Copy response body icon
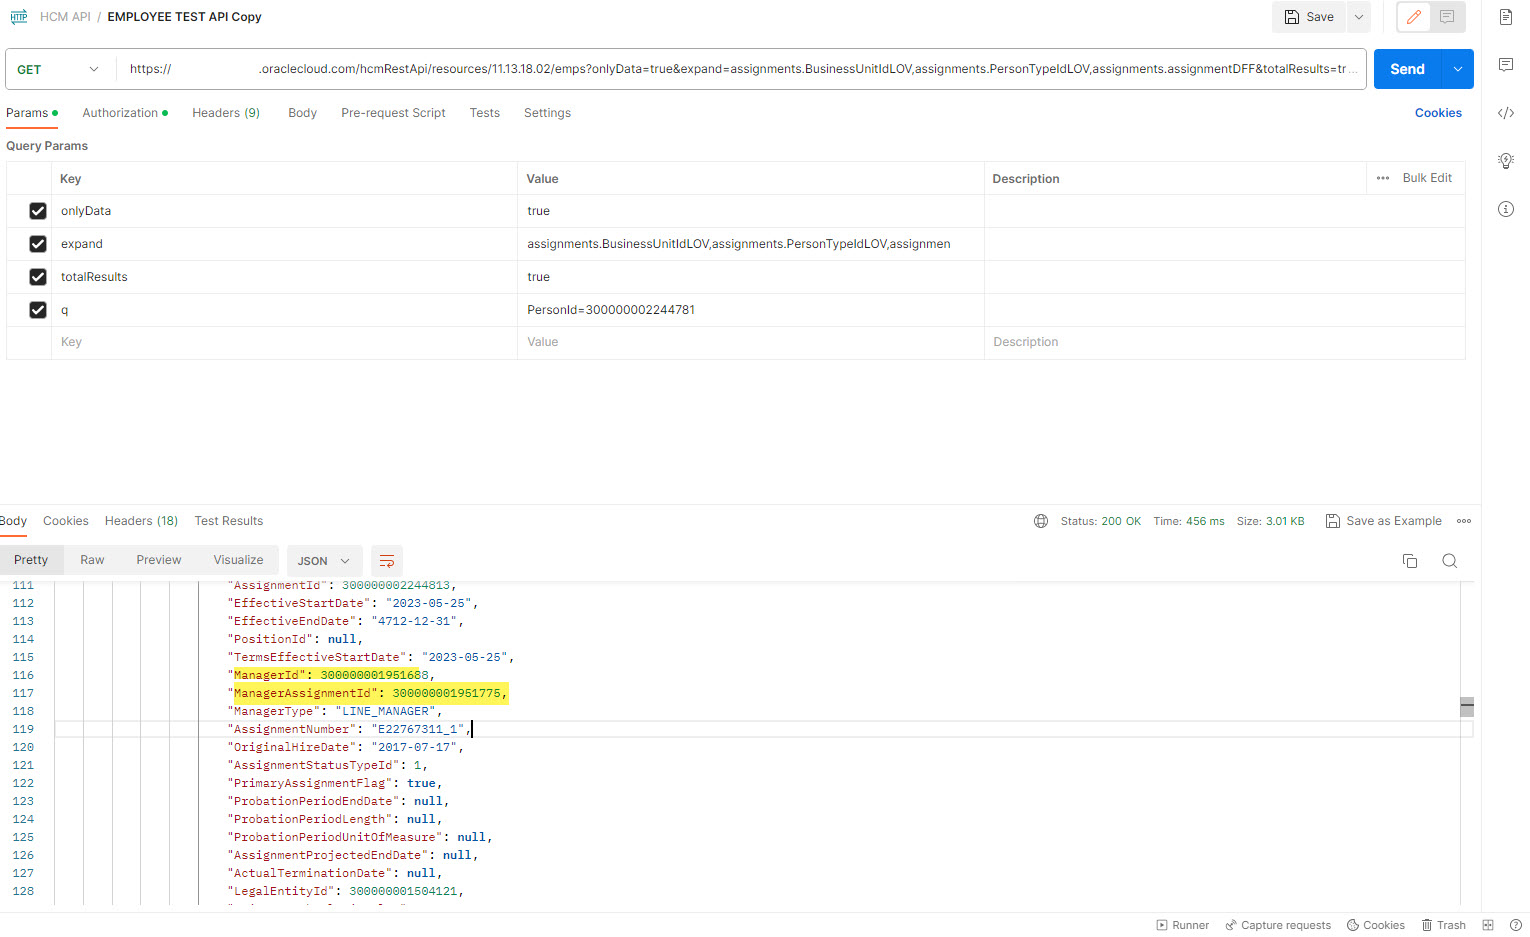The image size is (1530, 937). [x=1410, y=561]
